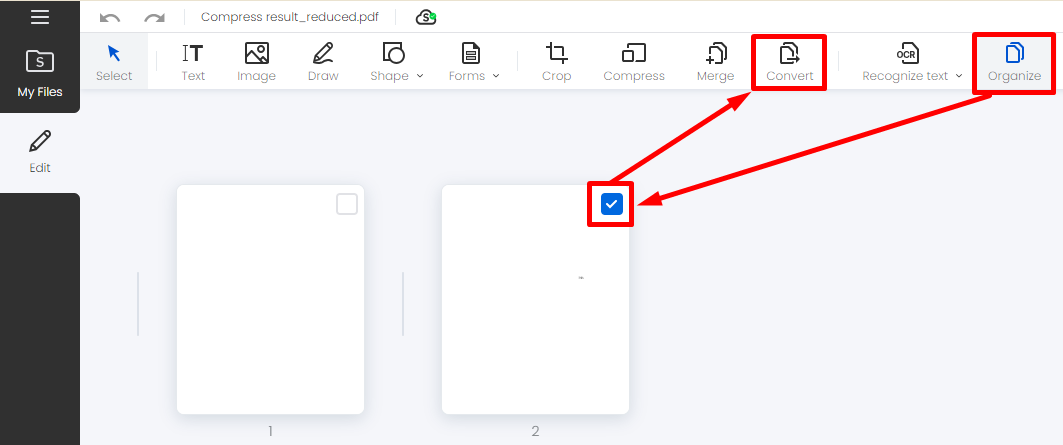Click the Redo arrow icon
Screen dimensions: 1063x445
[155, 18]
